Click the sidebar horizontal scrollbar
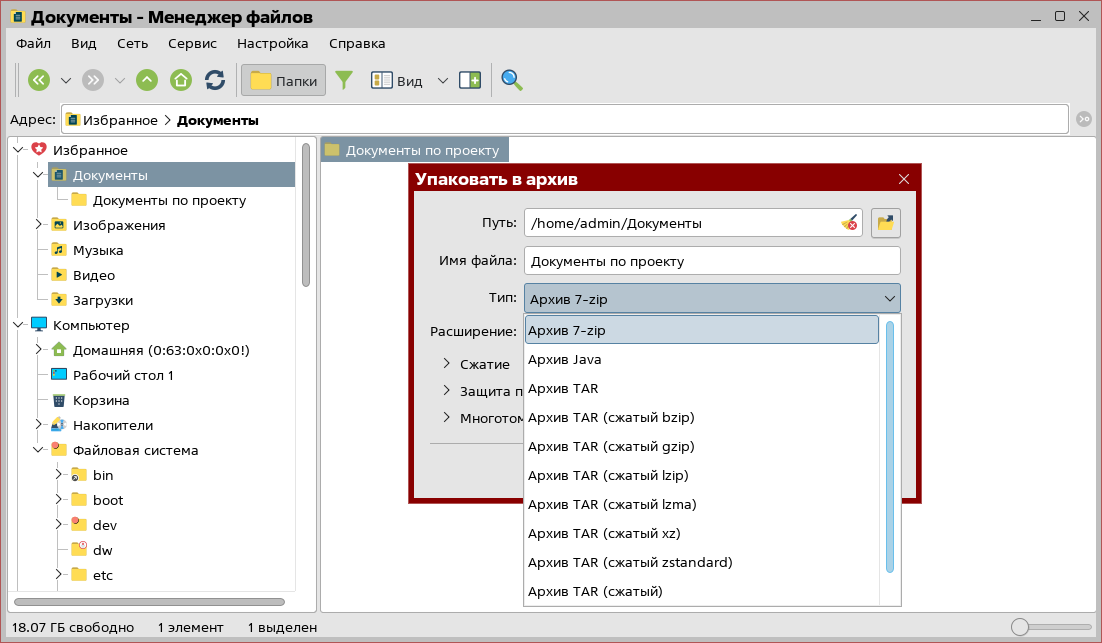Screen dimensions: 1102x643 tap(149, 602)
